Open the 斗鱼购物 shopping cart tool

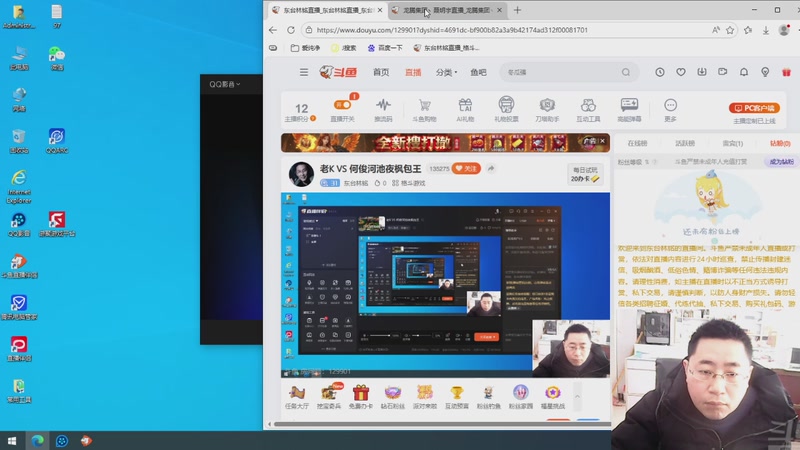(x=424, y=110)
